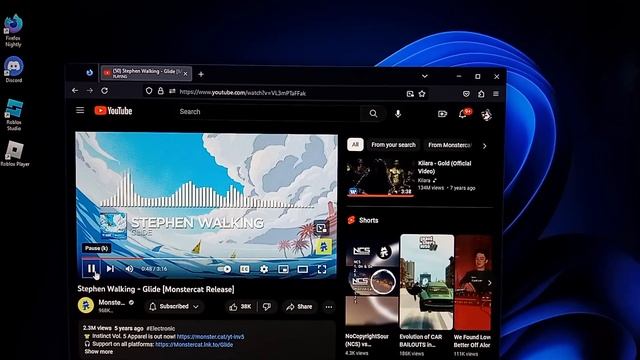640x360 pixels.
Task: Like the video with the 38K button
Action: (240, 307)
